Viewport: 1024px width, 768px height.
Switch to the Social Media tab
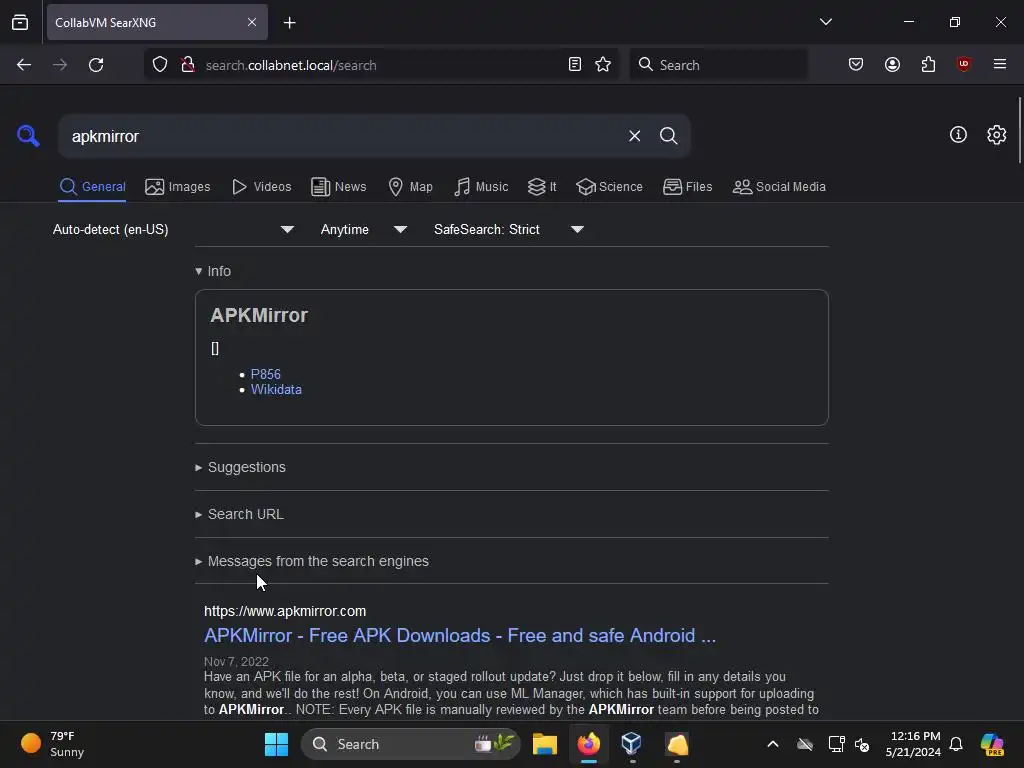pyautogui.click(x=779, y=187)
